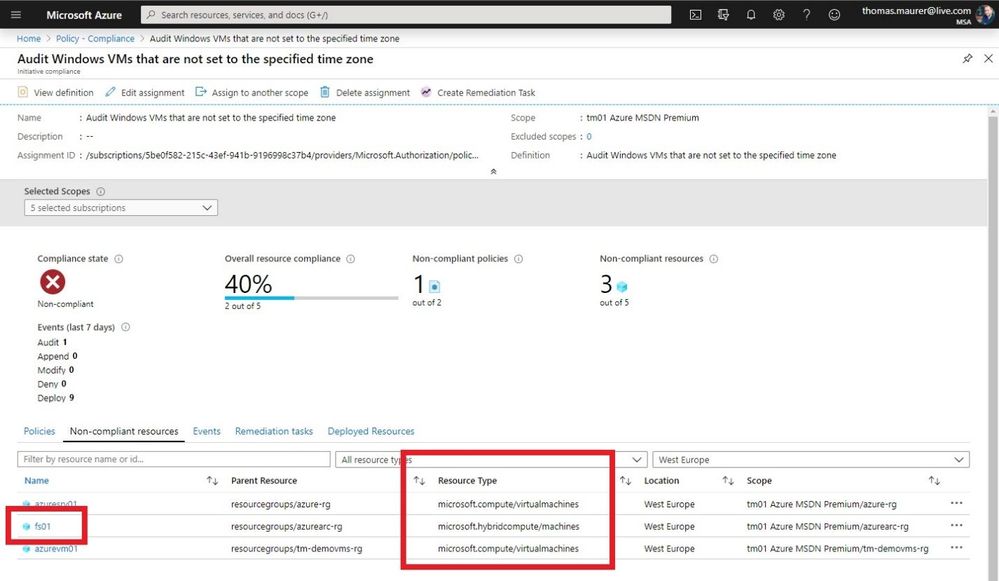Open more options for tm-demovms-rg row

[x=956, y=548]
